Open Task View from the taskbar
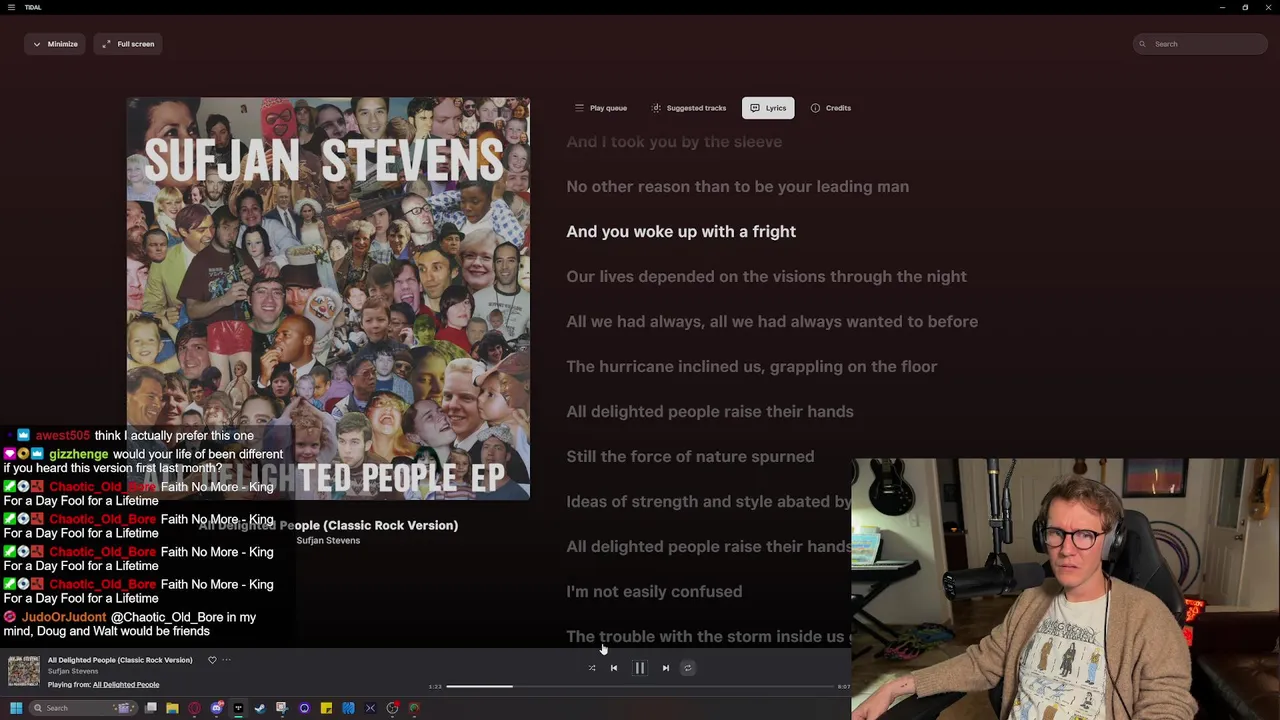Image resolution: width=1280 pixels, height=720 pixels. click(150, 708)
